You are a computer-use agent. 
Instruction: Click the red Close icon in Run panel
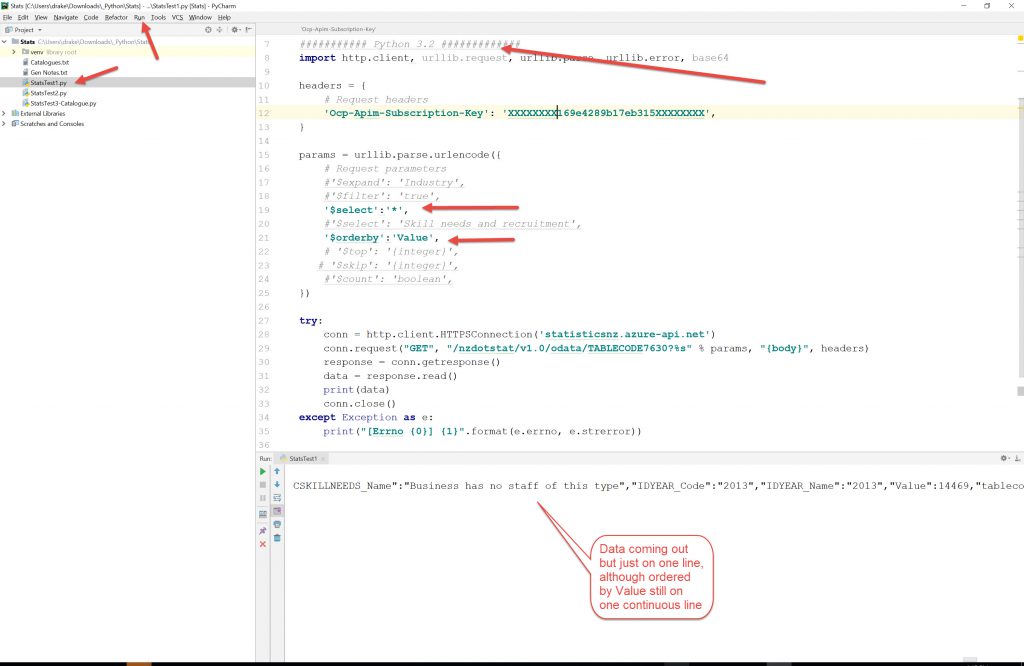[x=263, y=544]
